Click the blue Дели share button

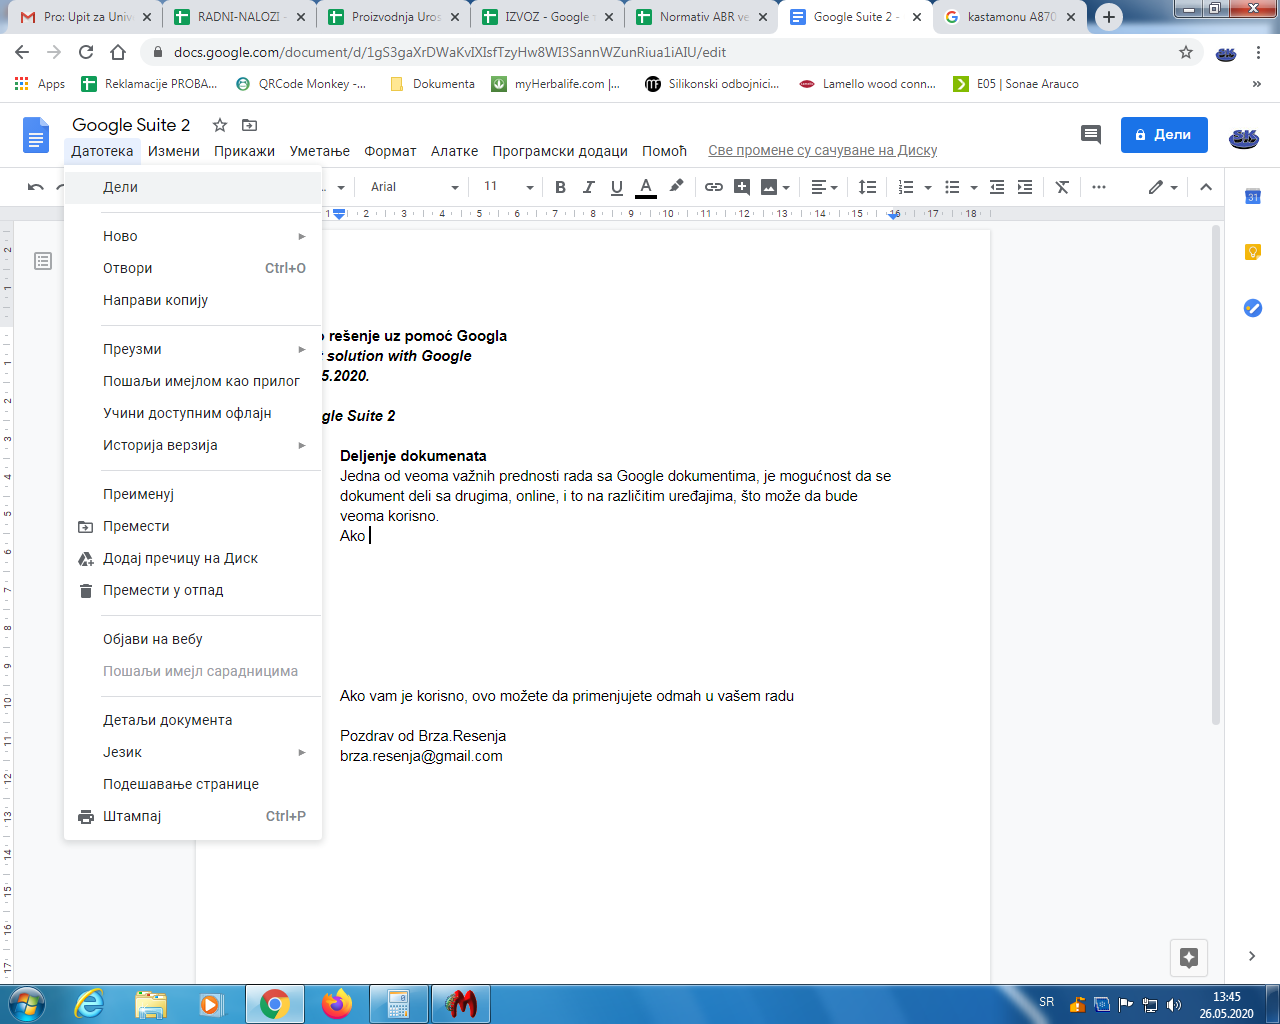coord(1164,134)
